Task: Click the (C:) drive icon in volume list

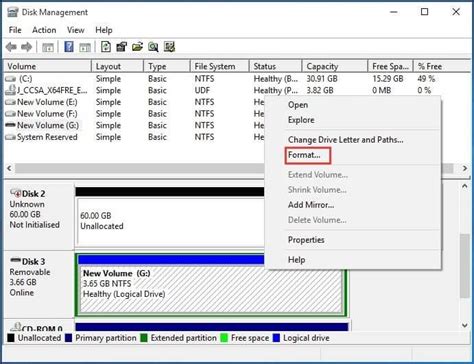Action: pyautogui.click(x=10, y=79)
